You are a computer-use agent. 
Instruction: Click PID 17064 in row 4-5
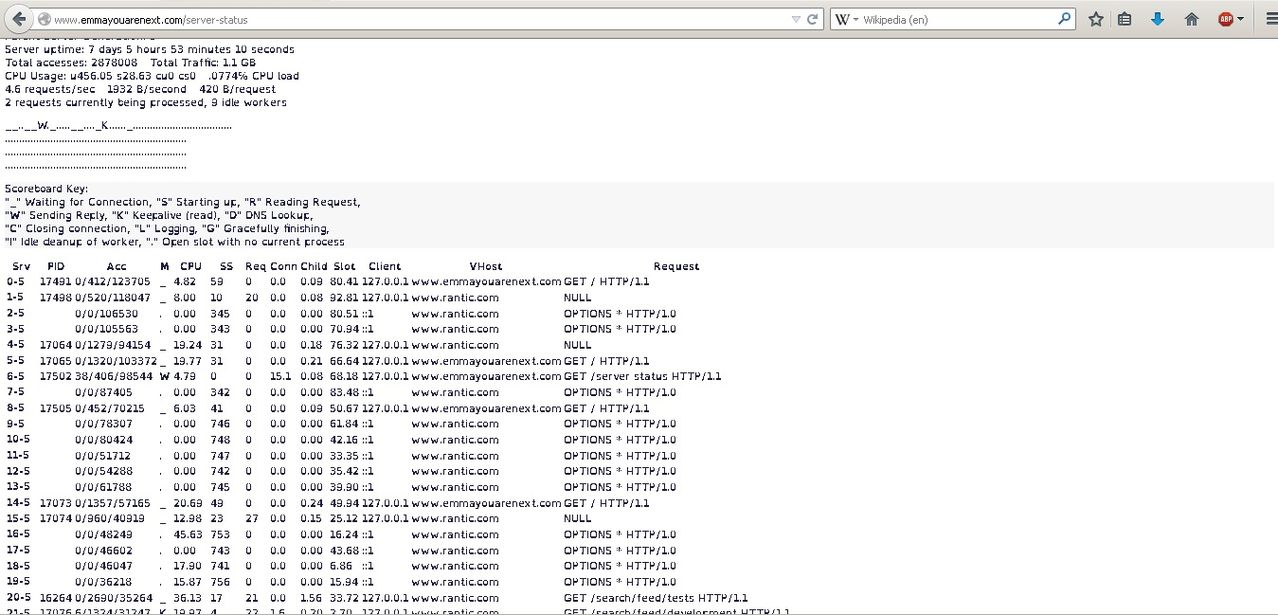(56, 345)
